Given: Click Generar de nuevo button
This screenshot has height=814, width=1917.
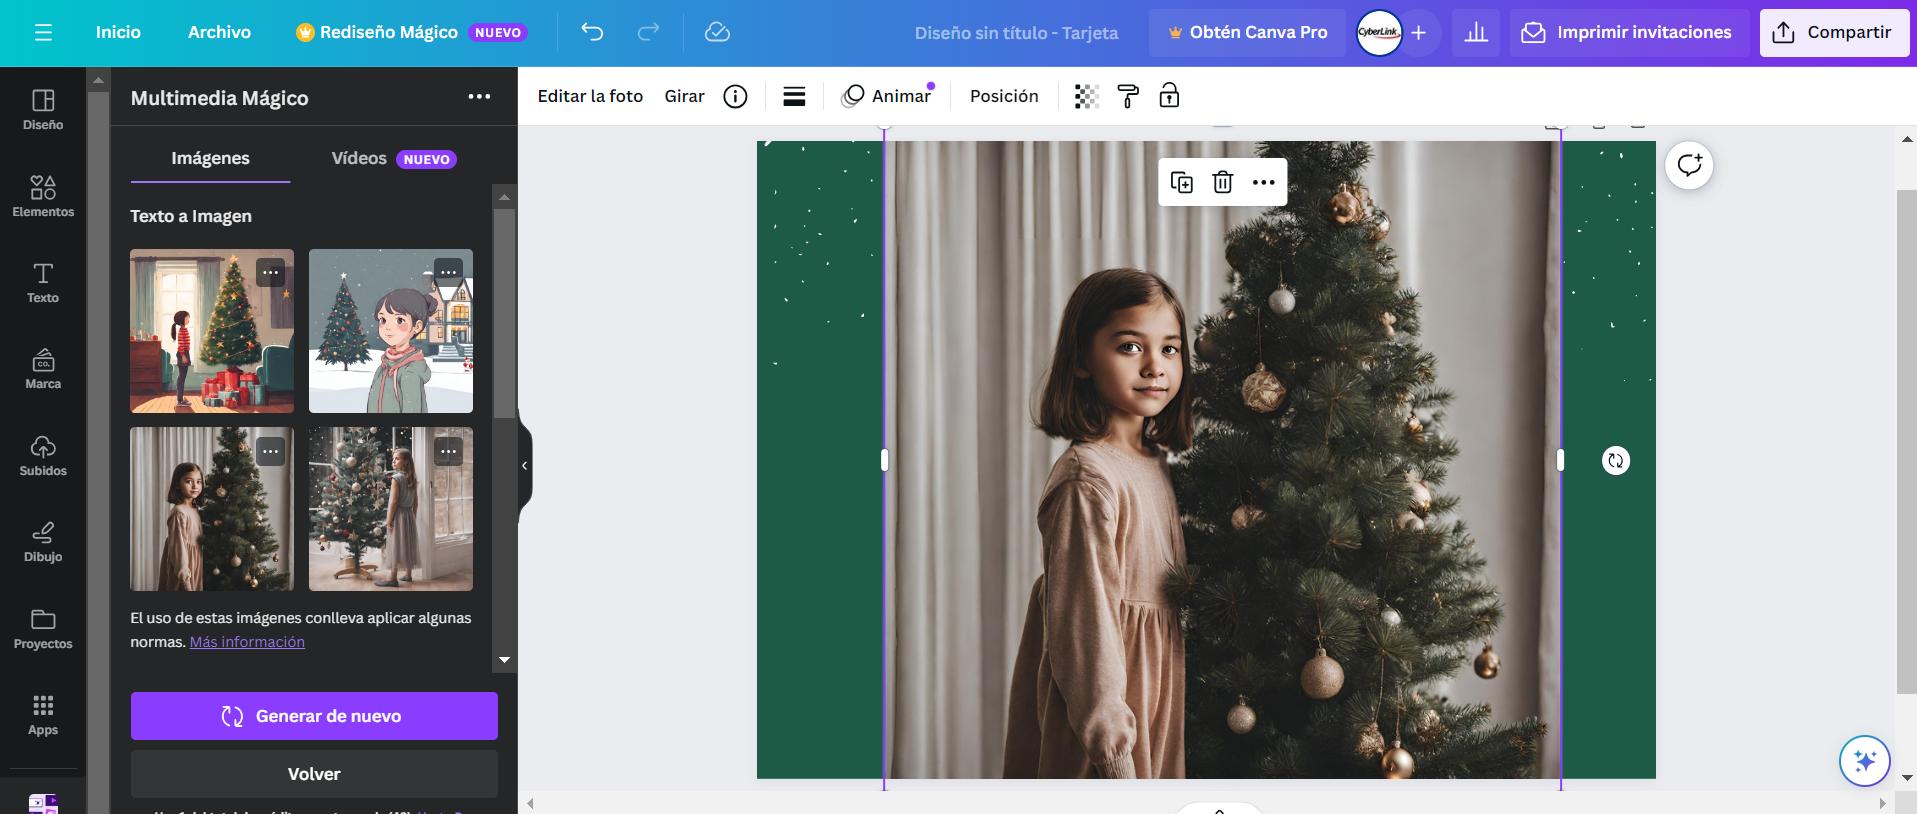Looking at the screenshot, I should pyautogui.click(x=314, y=716).
